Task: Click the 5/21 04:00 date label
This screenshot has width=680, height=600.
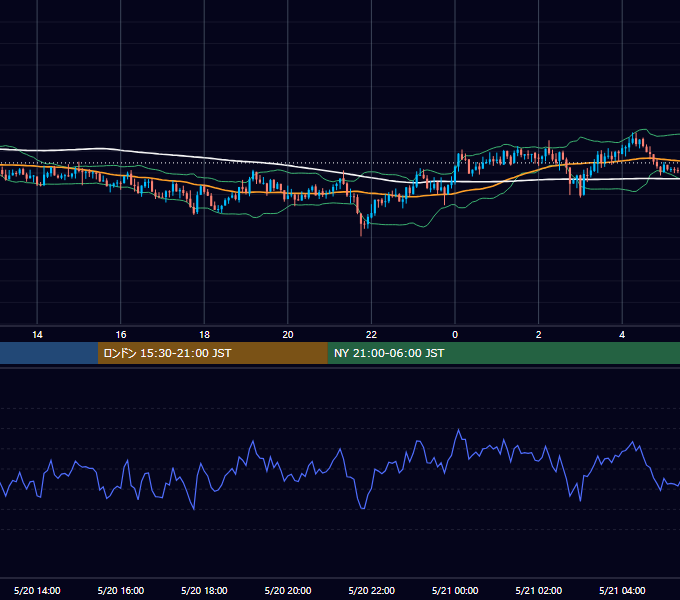Action: pyautogui.click(x=622, y=590)
